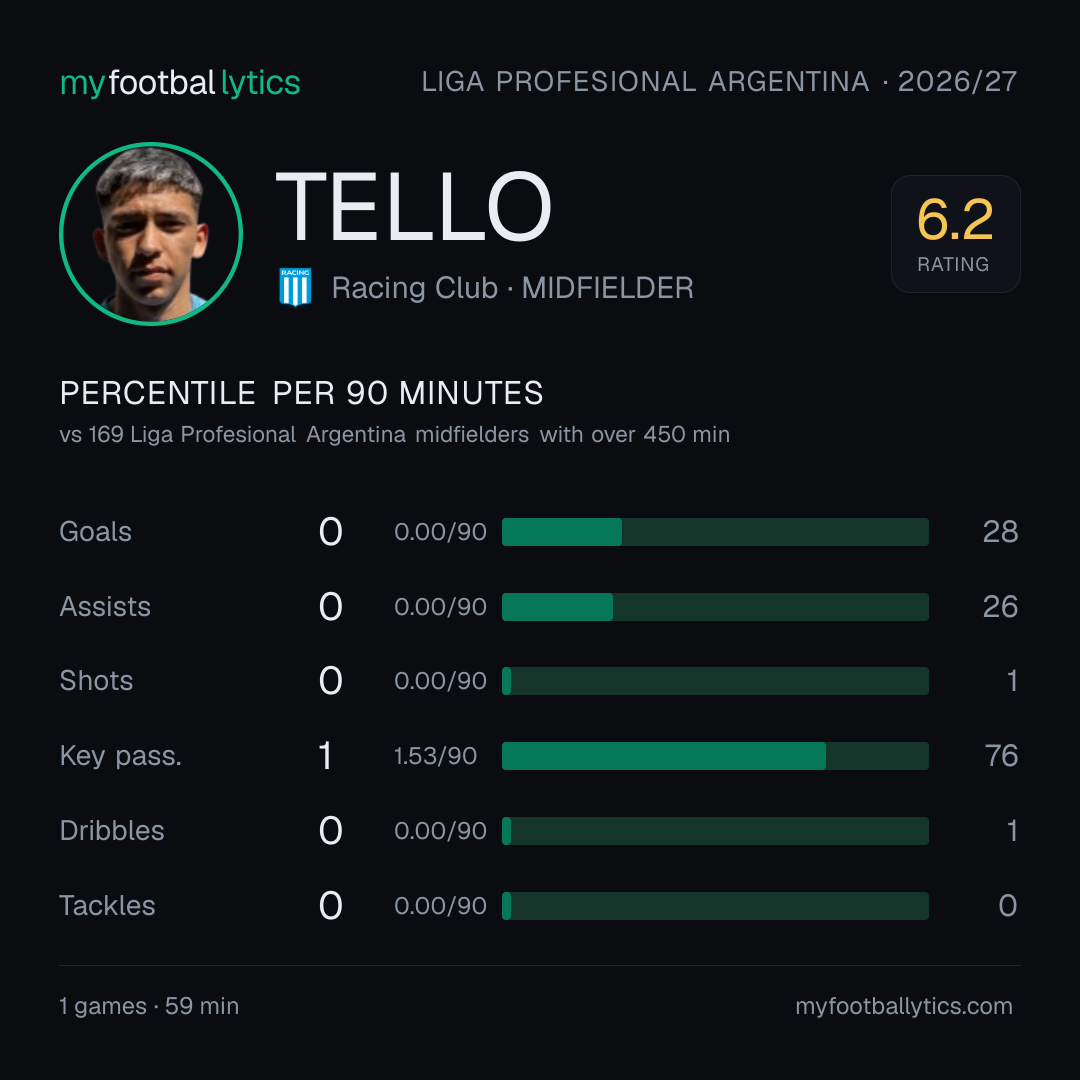Click the 6.2 rating badge
This screenshot has height=1080, width=1080.
[955, 233]
